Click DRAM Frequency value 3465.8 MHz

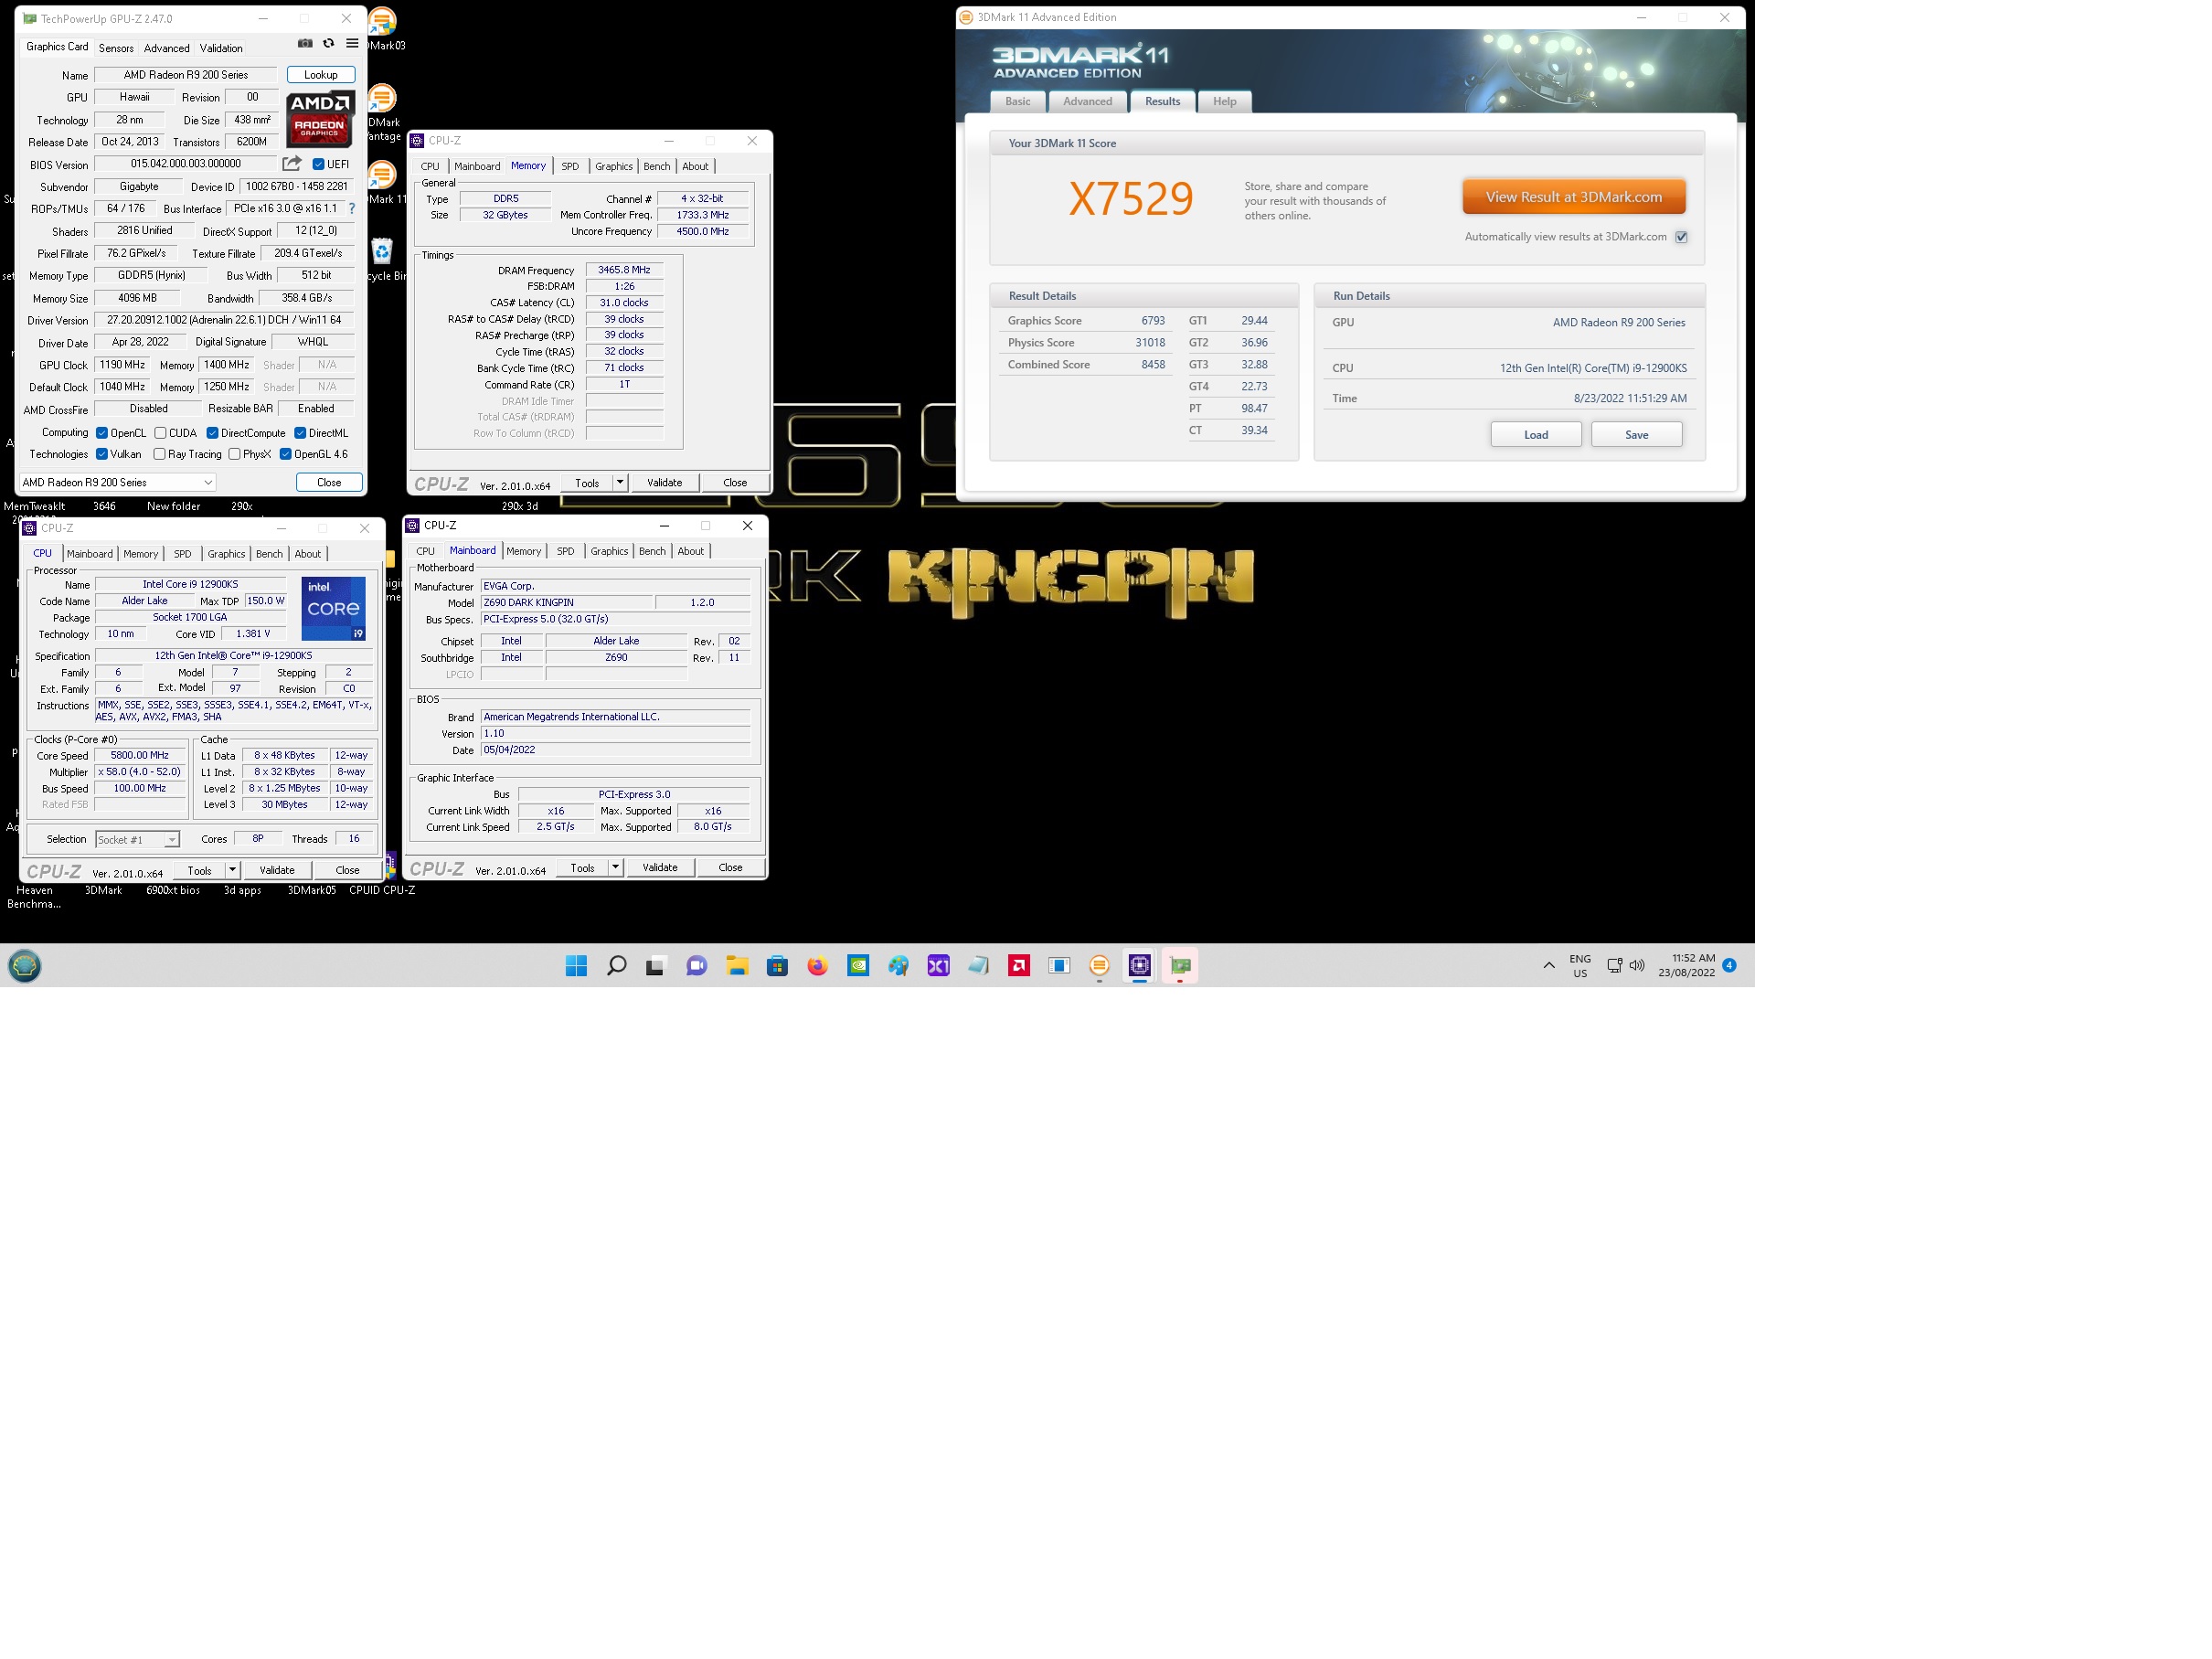click(x=624, y=270)
